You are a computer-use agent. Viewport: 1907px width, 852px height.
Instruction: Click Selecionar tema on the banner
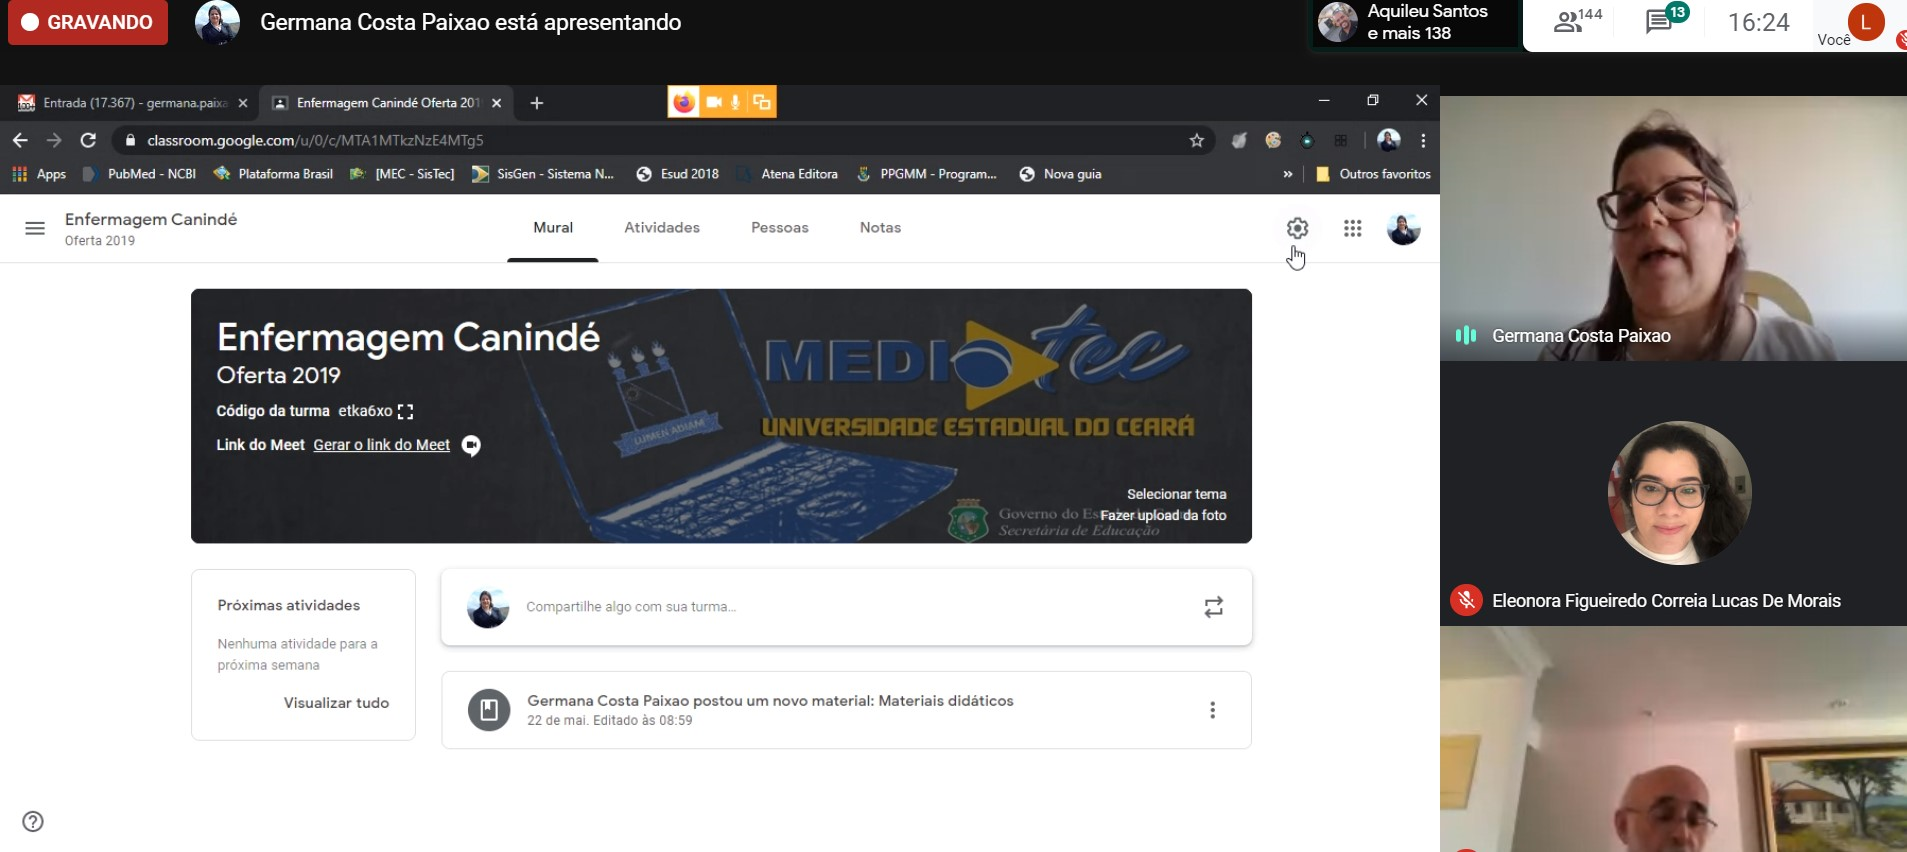coord(1176,494)
